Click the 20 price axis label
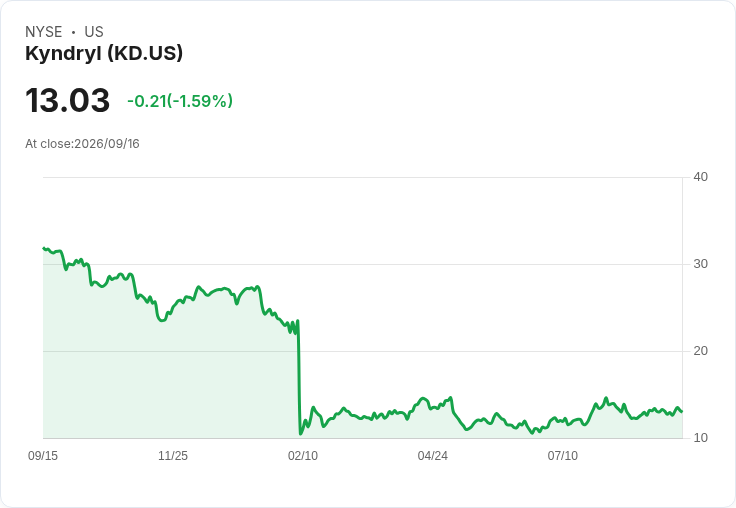This screenshot has width=736, height=508. (700, 351)
